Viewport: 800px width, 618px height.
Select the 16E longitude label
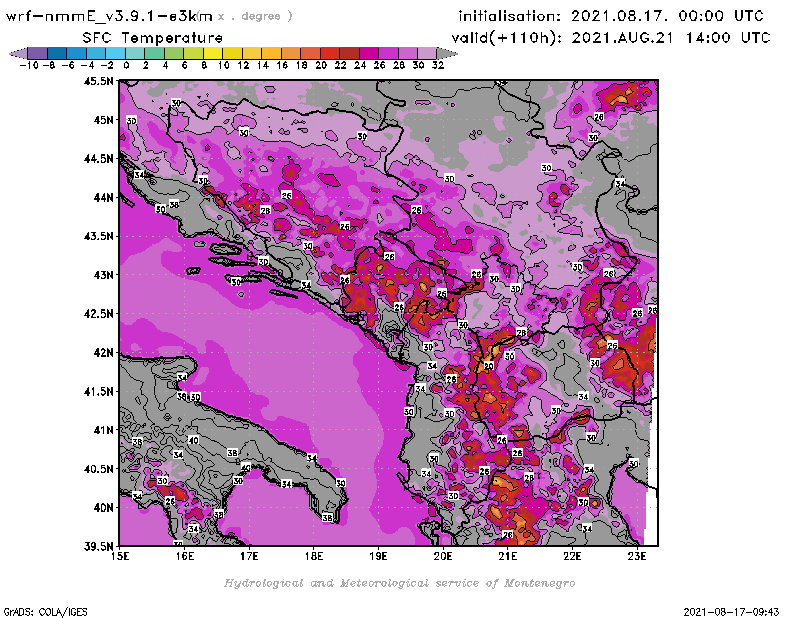point(185,556)
